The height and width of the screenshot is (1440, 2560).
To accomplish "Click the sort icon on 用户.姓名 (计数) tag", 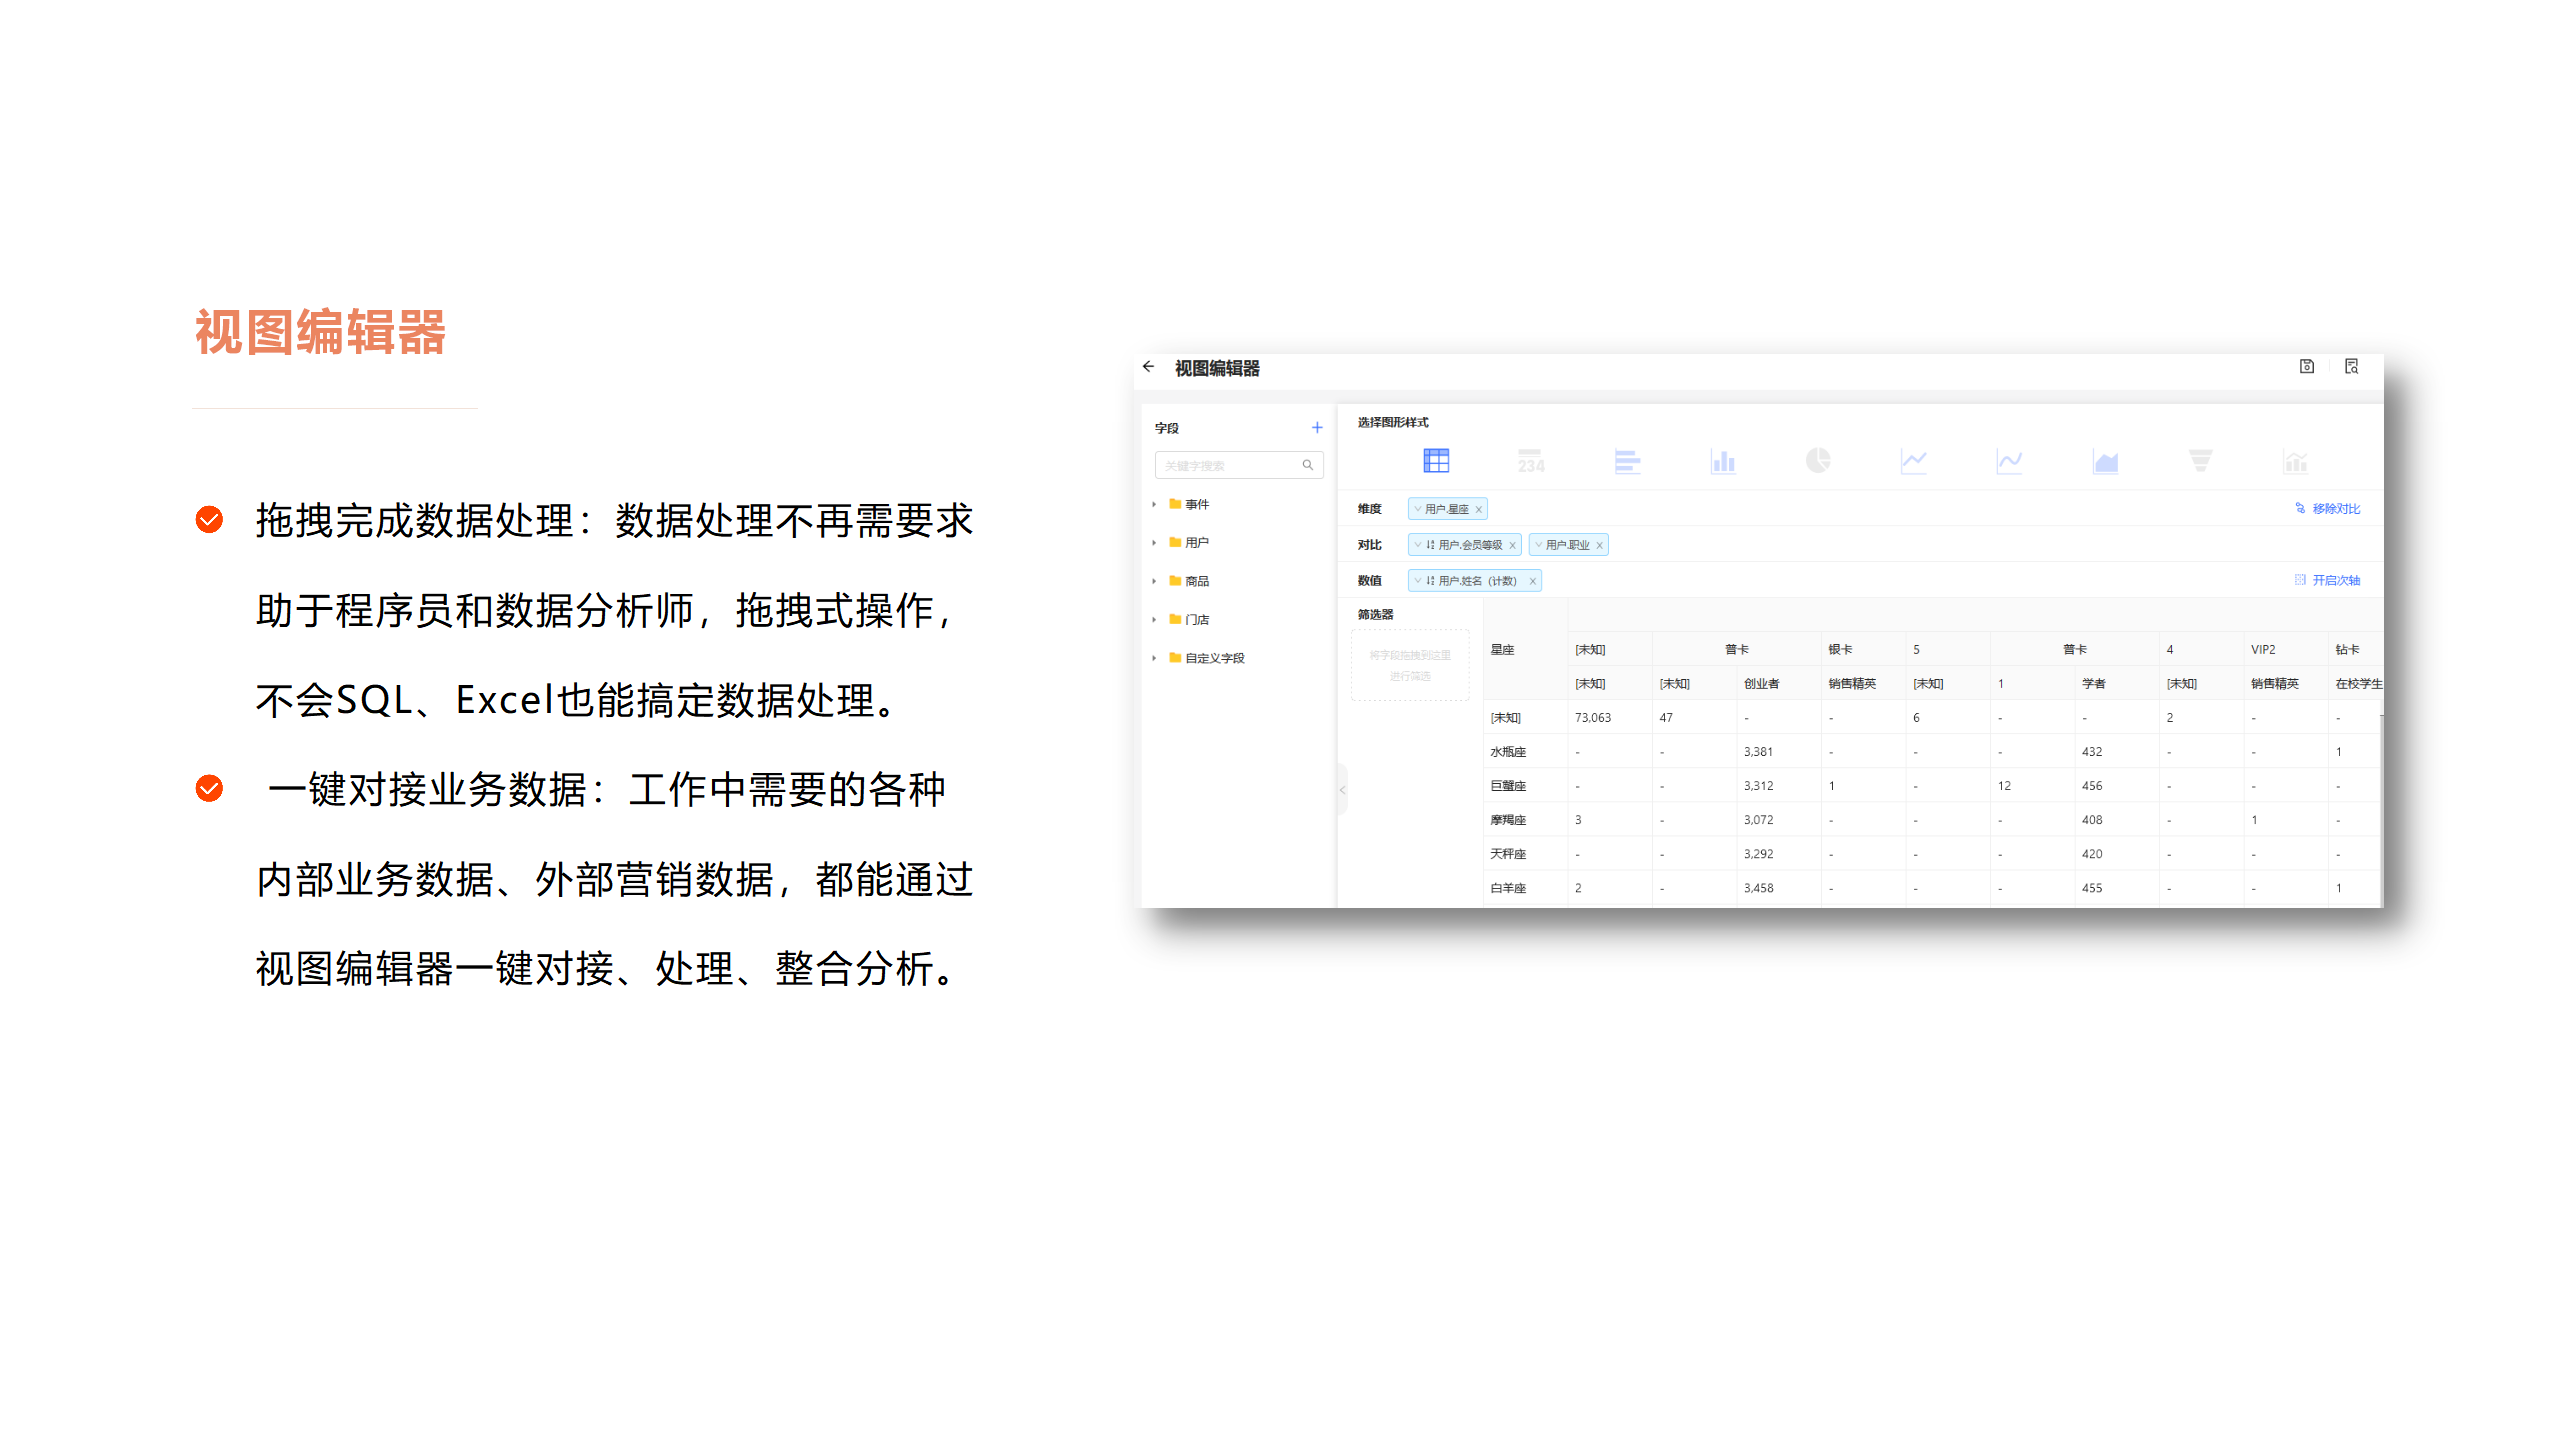I will [x=1430, y=581].
